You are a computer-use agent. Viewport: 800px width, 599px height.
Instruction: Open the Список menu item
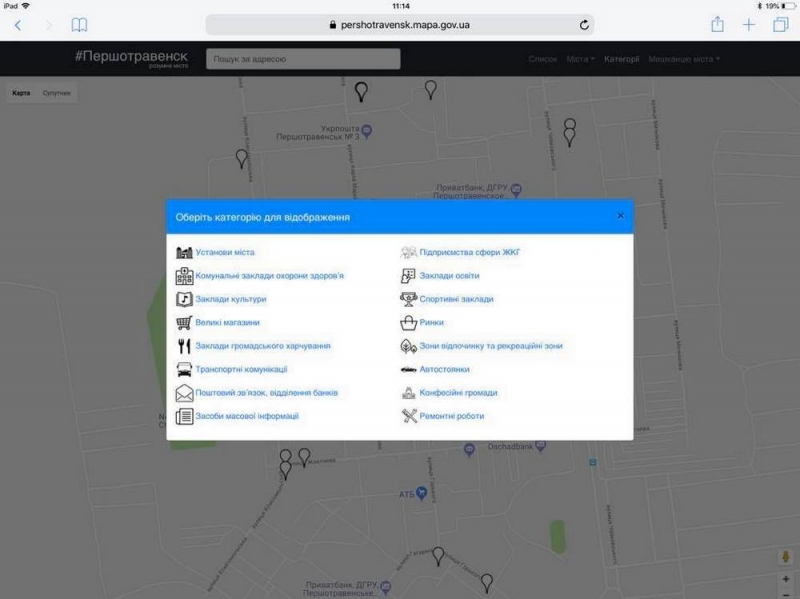pyautogui.click(x=543, y=59)
